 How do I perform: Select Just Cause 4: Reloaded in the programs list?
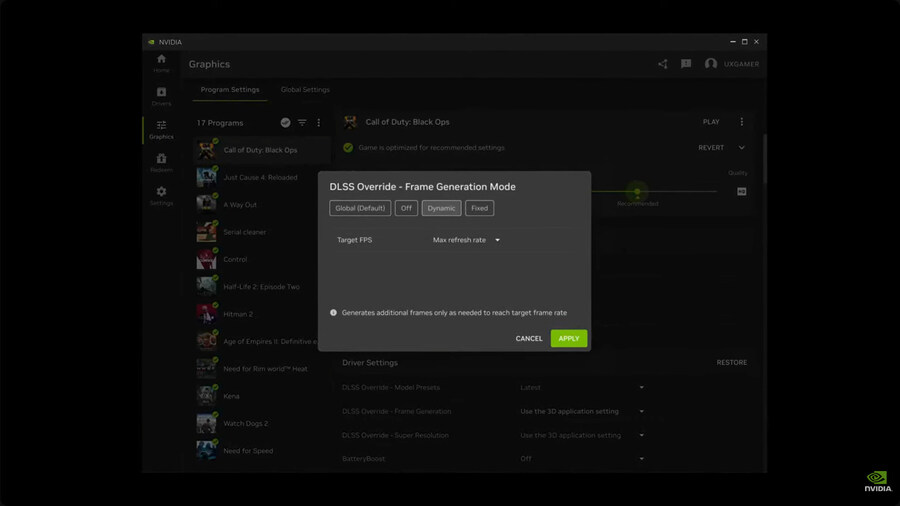pos(260,177)
